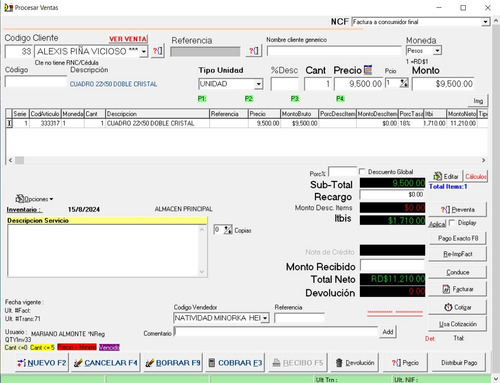The height and width of the screenshot is (383, 500).
Task: Select the P2 price level label
Action: click(x=249, y=99)
